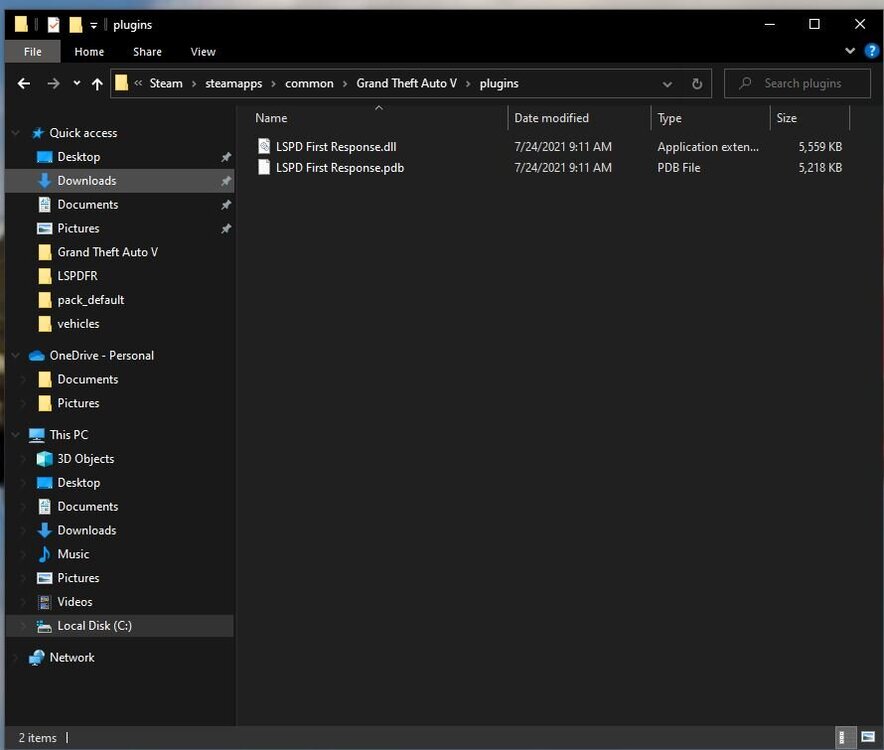Screen dimensions: 884x750
Task: Open address bar previous locations dropdown
Action: pyautogui.click(x=667, y=84)
